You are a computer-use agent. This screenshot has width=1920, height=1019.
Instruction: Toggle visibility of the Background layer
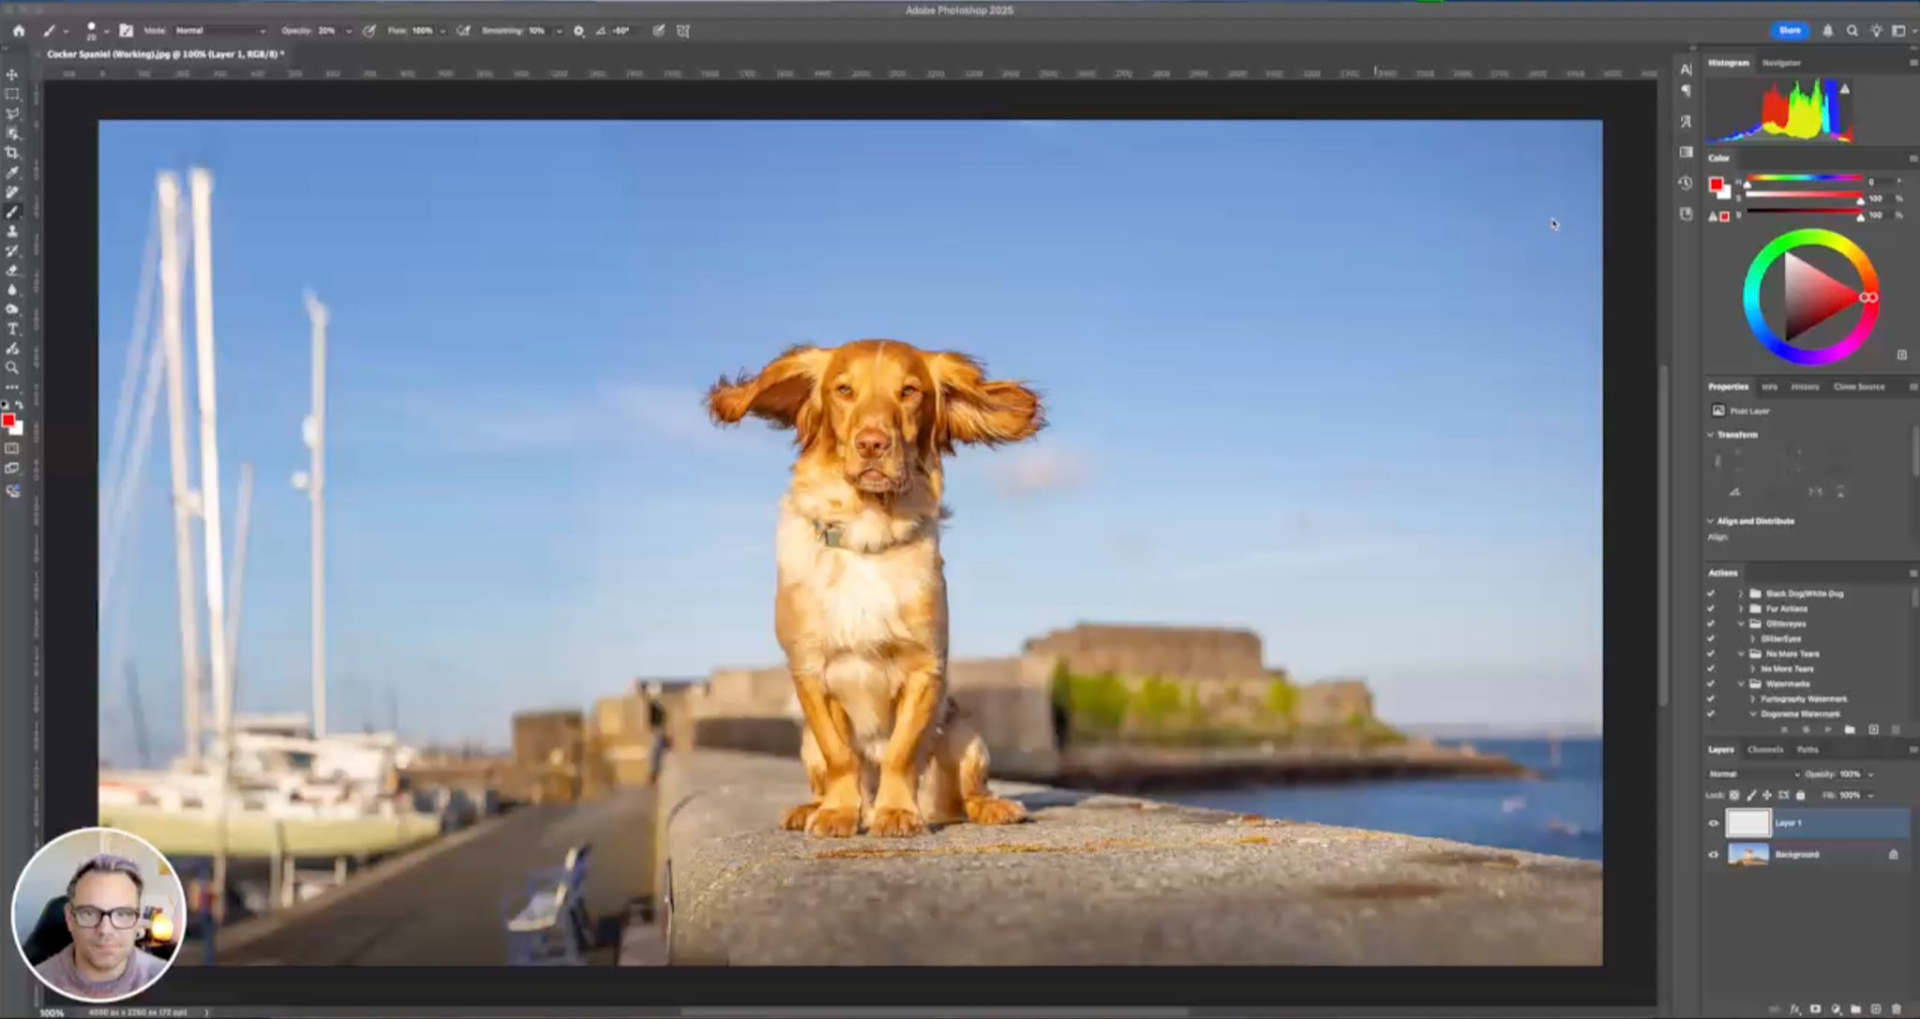coord(1713,855)
